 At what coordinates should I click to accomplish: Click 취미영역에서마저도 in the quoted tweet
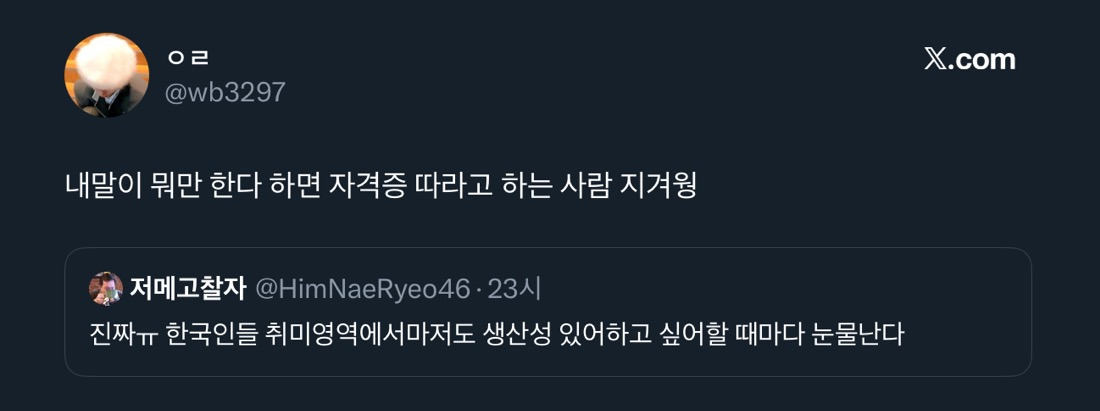(355, 333)
